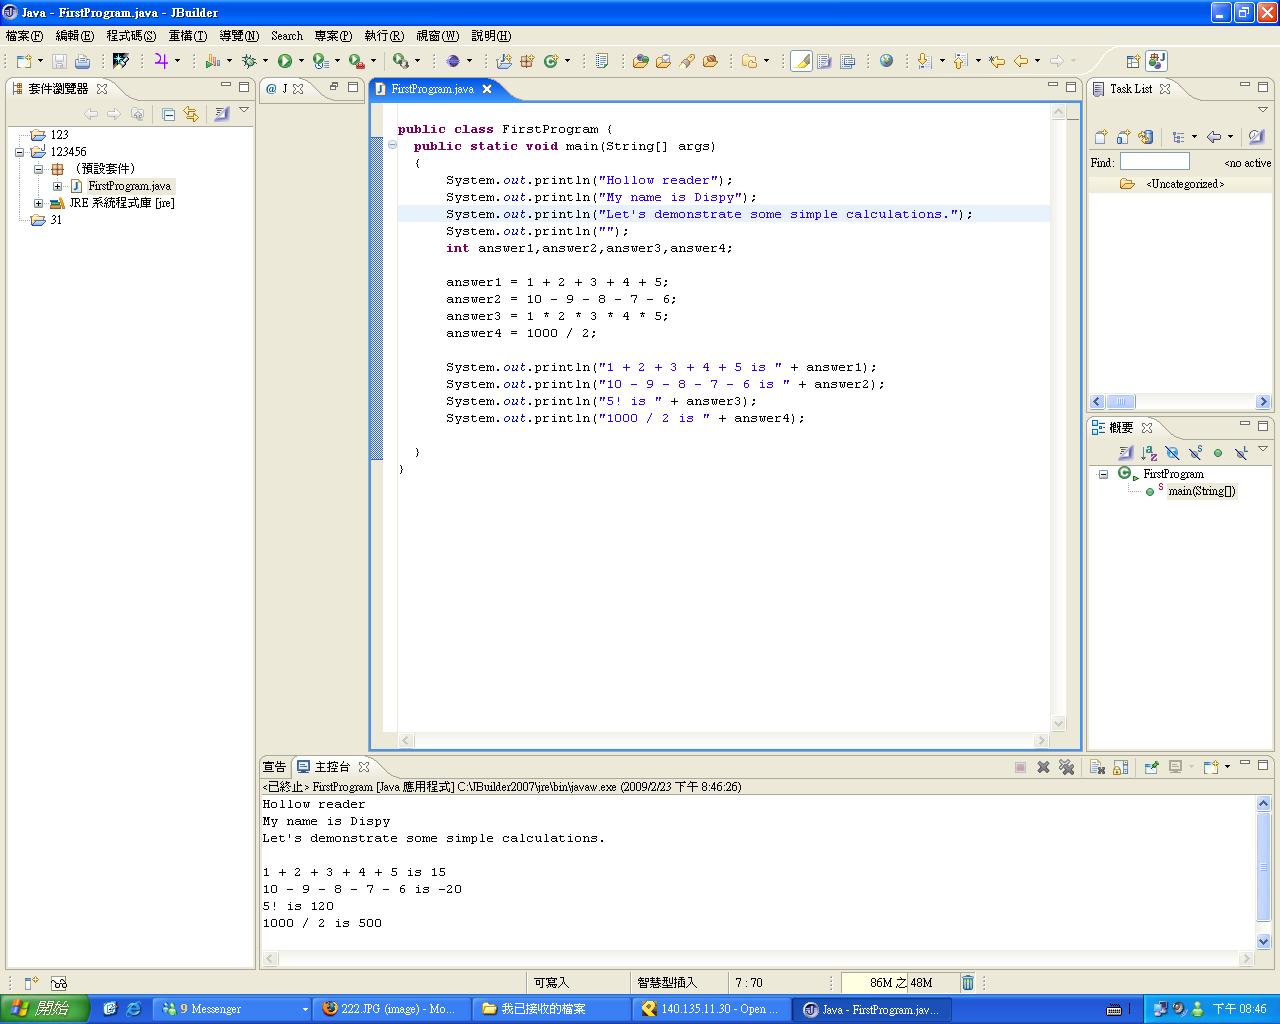This screenshot has width=1280, height=1024.
Task: Expand the JRE system library node
Action: (39, 203)
